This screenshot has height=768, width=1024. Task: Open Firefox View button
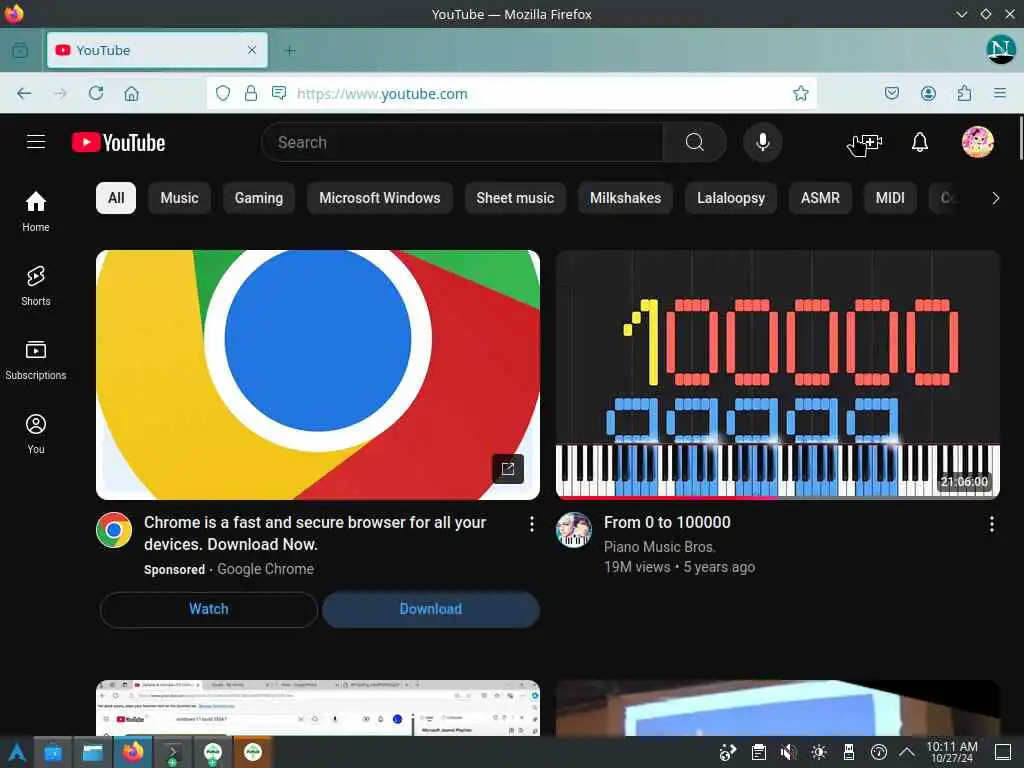20,50
